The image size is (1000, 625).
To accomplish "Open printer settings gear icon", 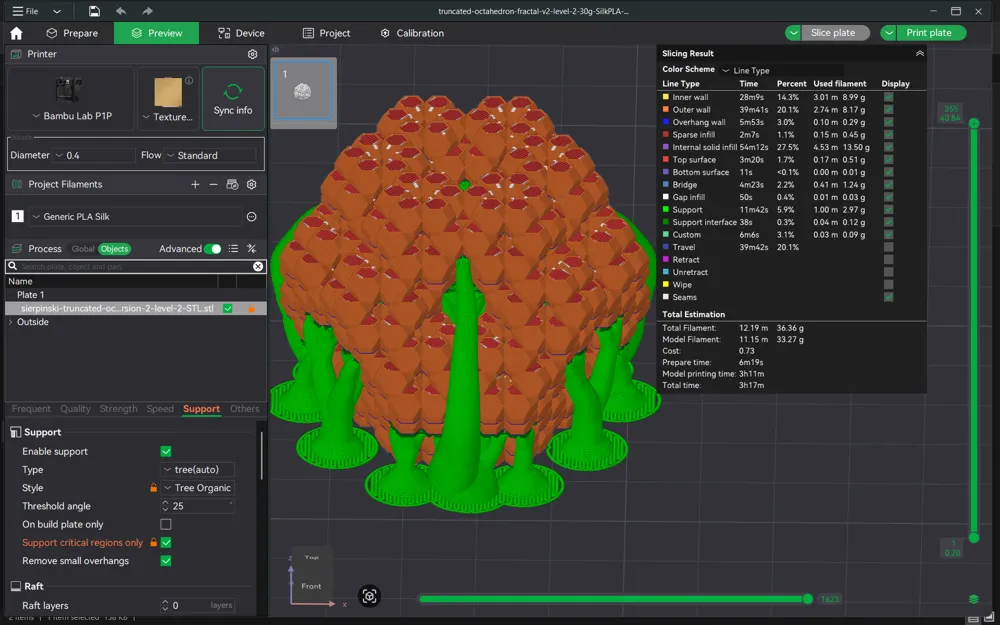I will [253, 54].
